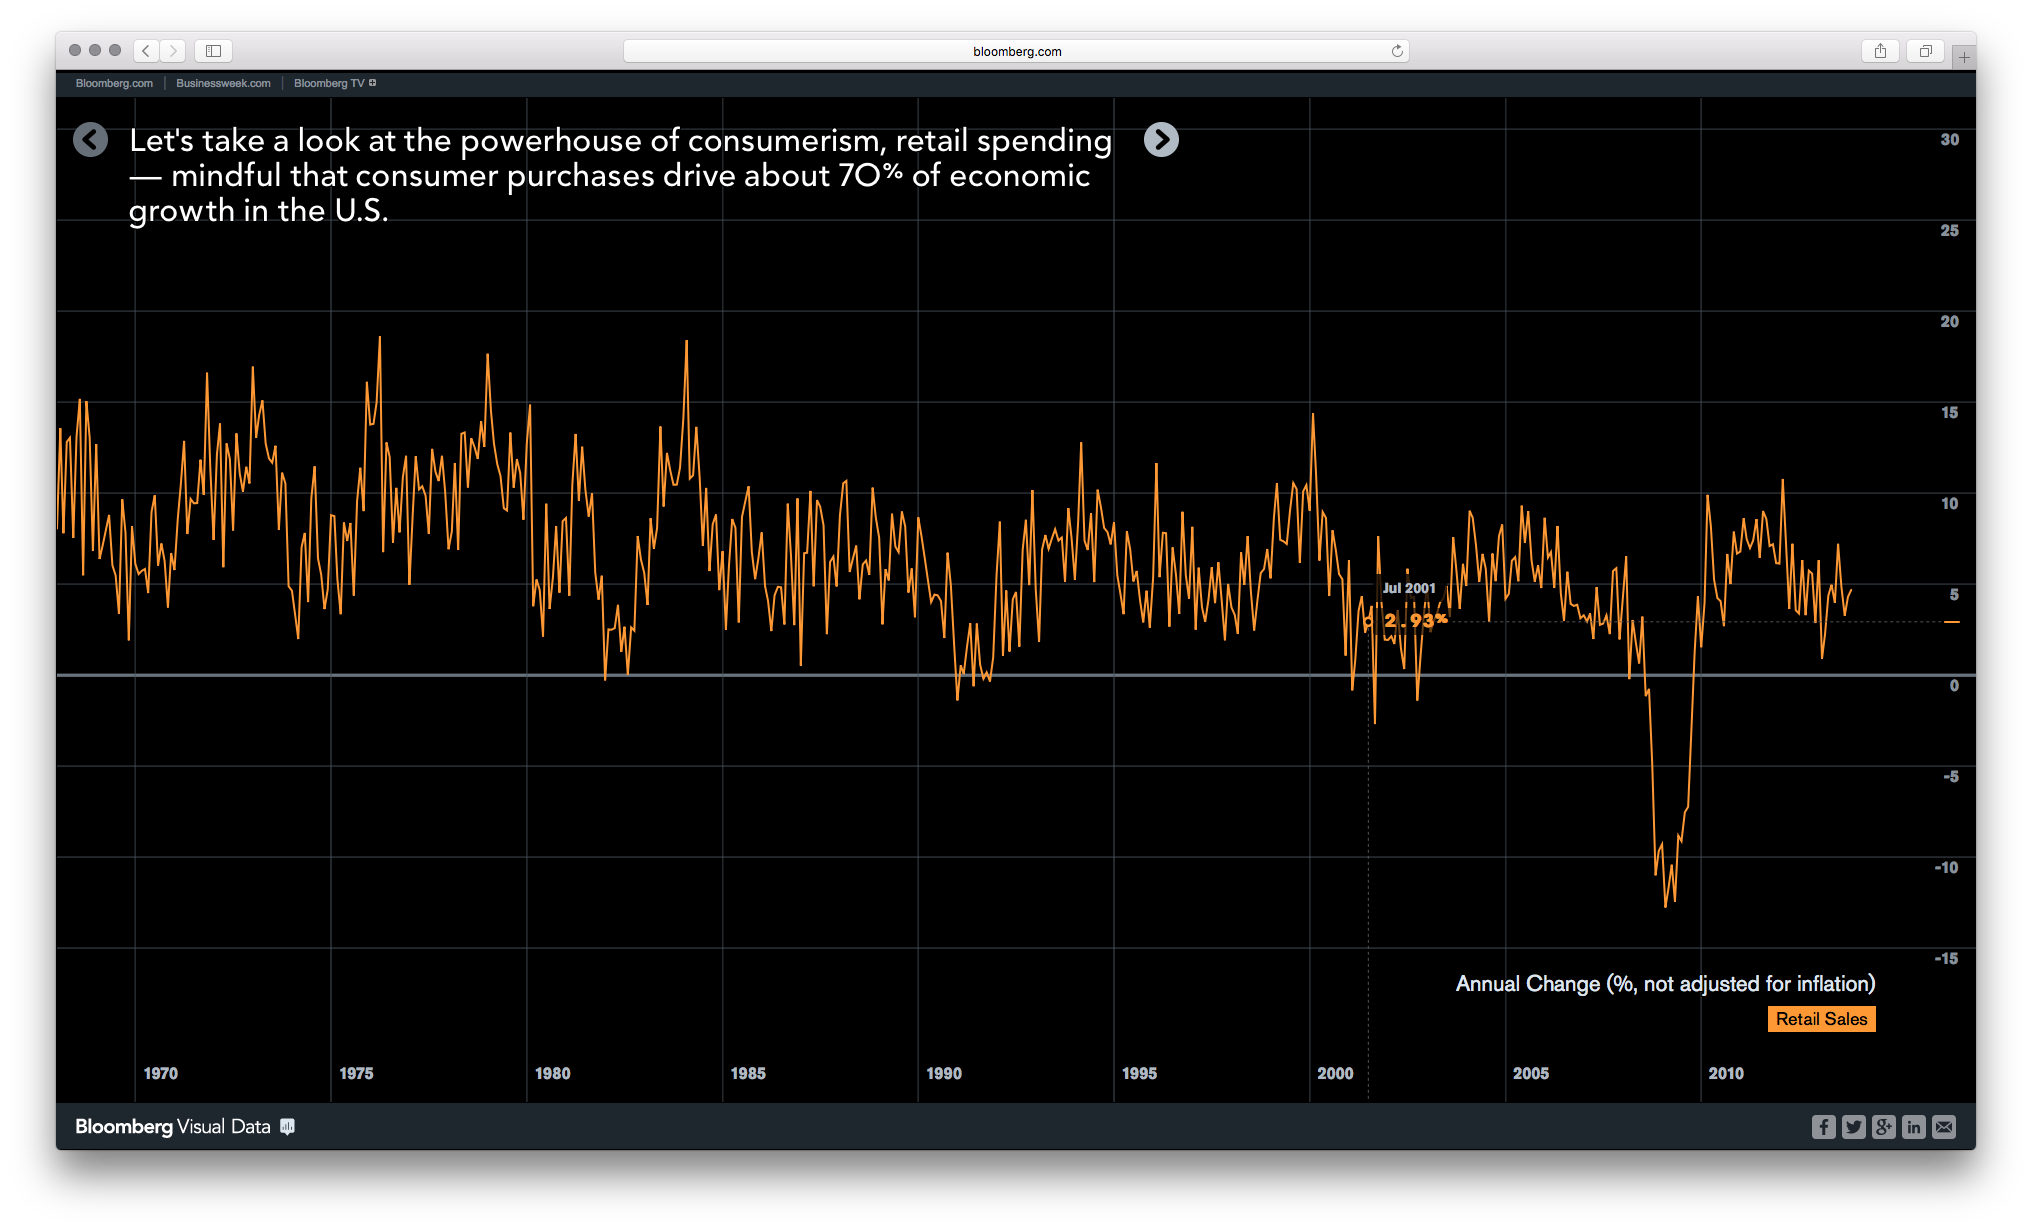This screenshot has height=1230, width=2032.
Task: Share via the Google+ icon
Action: [1884, 1127]
